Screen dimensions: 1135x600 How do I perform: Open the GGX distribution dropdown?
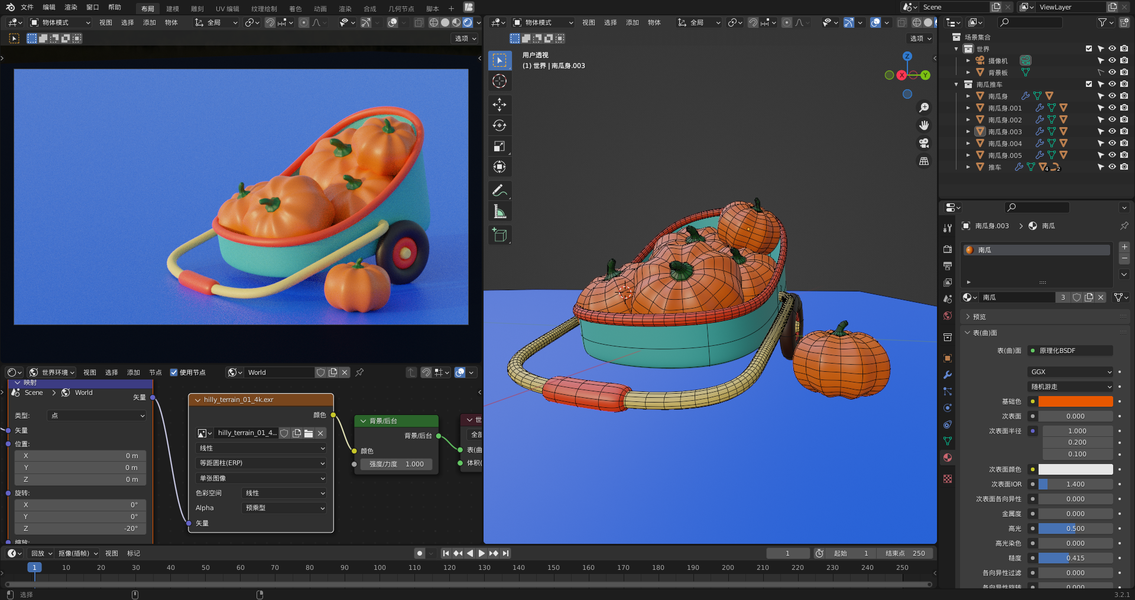click(x=1070, y=372)
